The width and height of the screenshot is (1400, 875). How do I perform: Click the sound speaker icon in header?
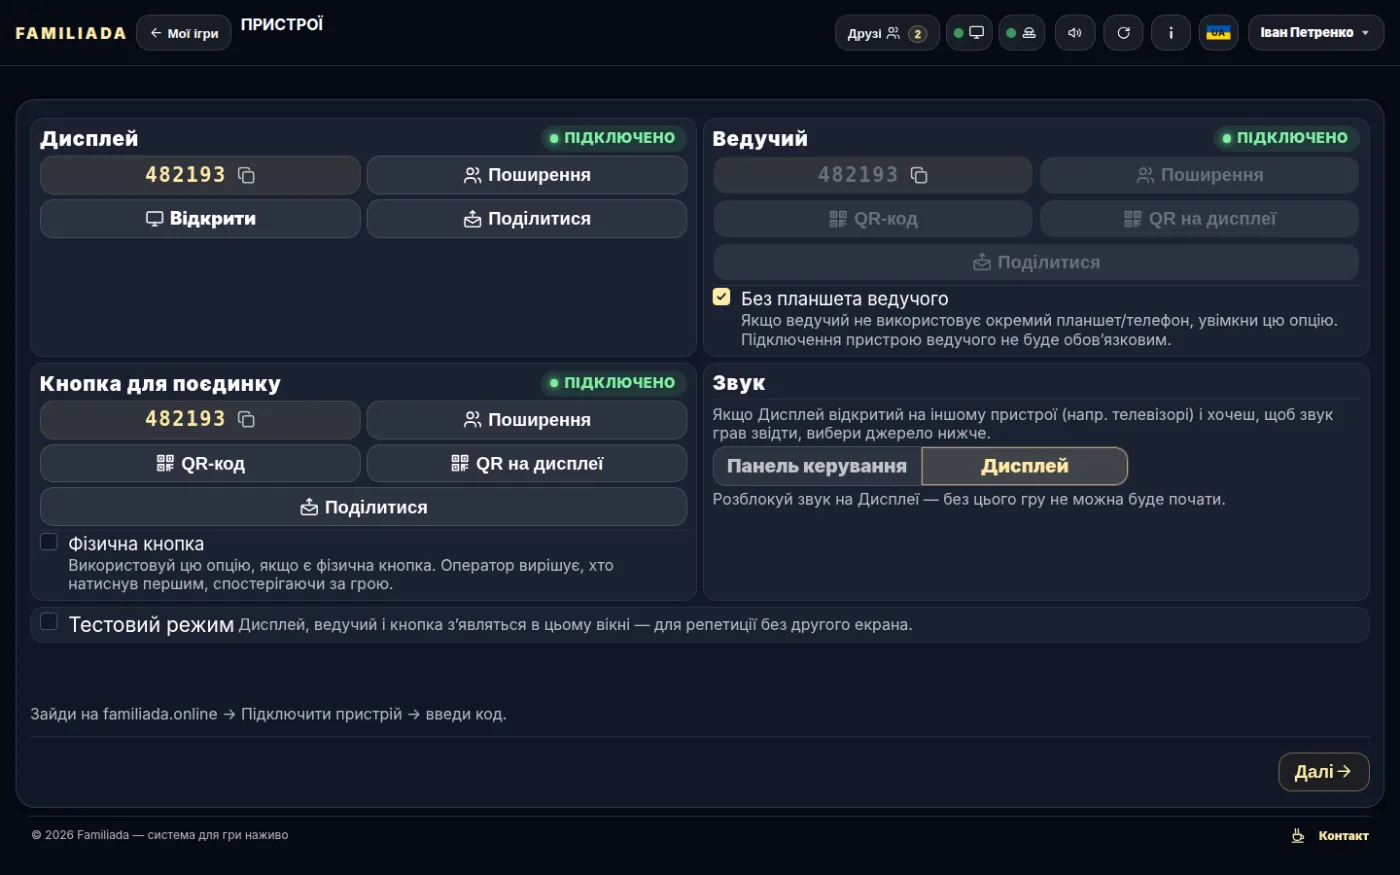(1075, 33)
